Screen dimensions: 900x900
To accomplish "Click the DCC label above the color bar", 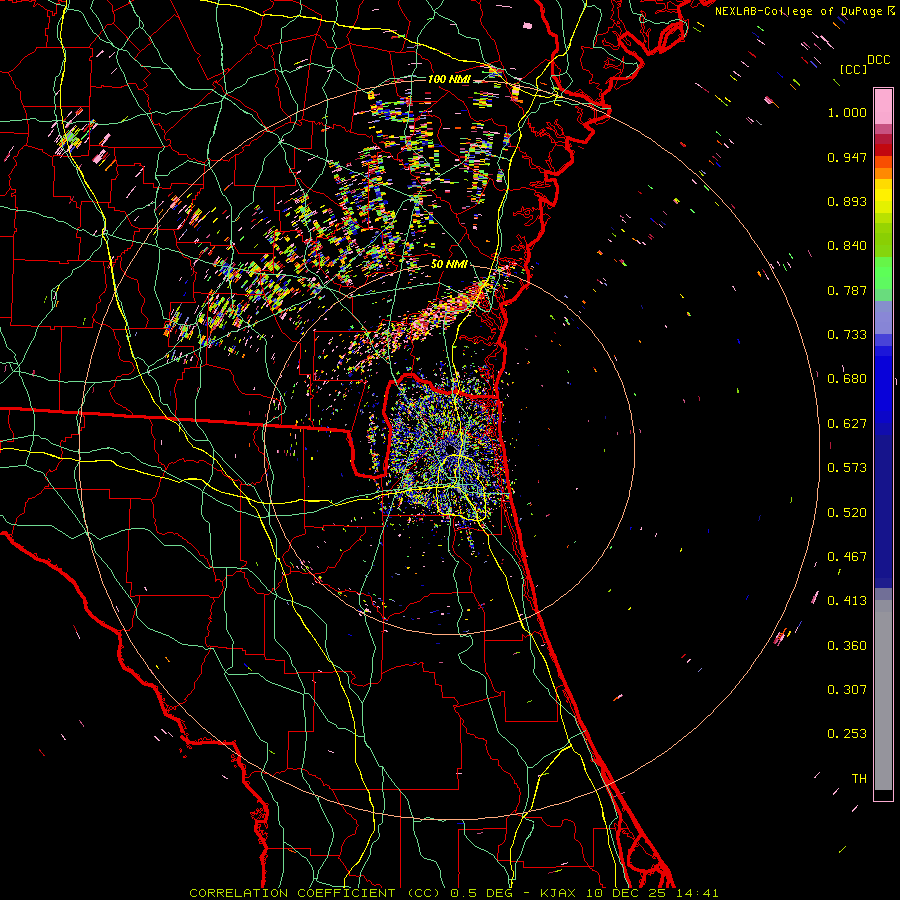I will pos(878,60).
